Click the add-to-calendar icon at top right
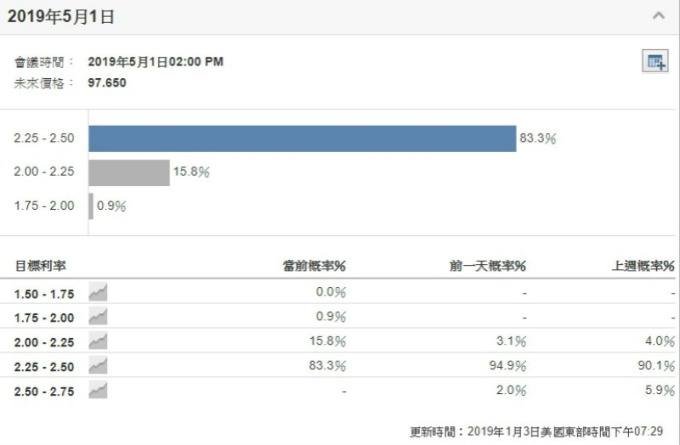Viewport: 680px width, 445px height. pos(655,61)
